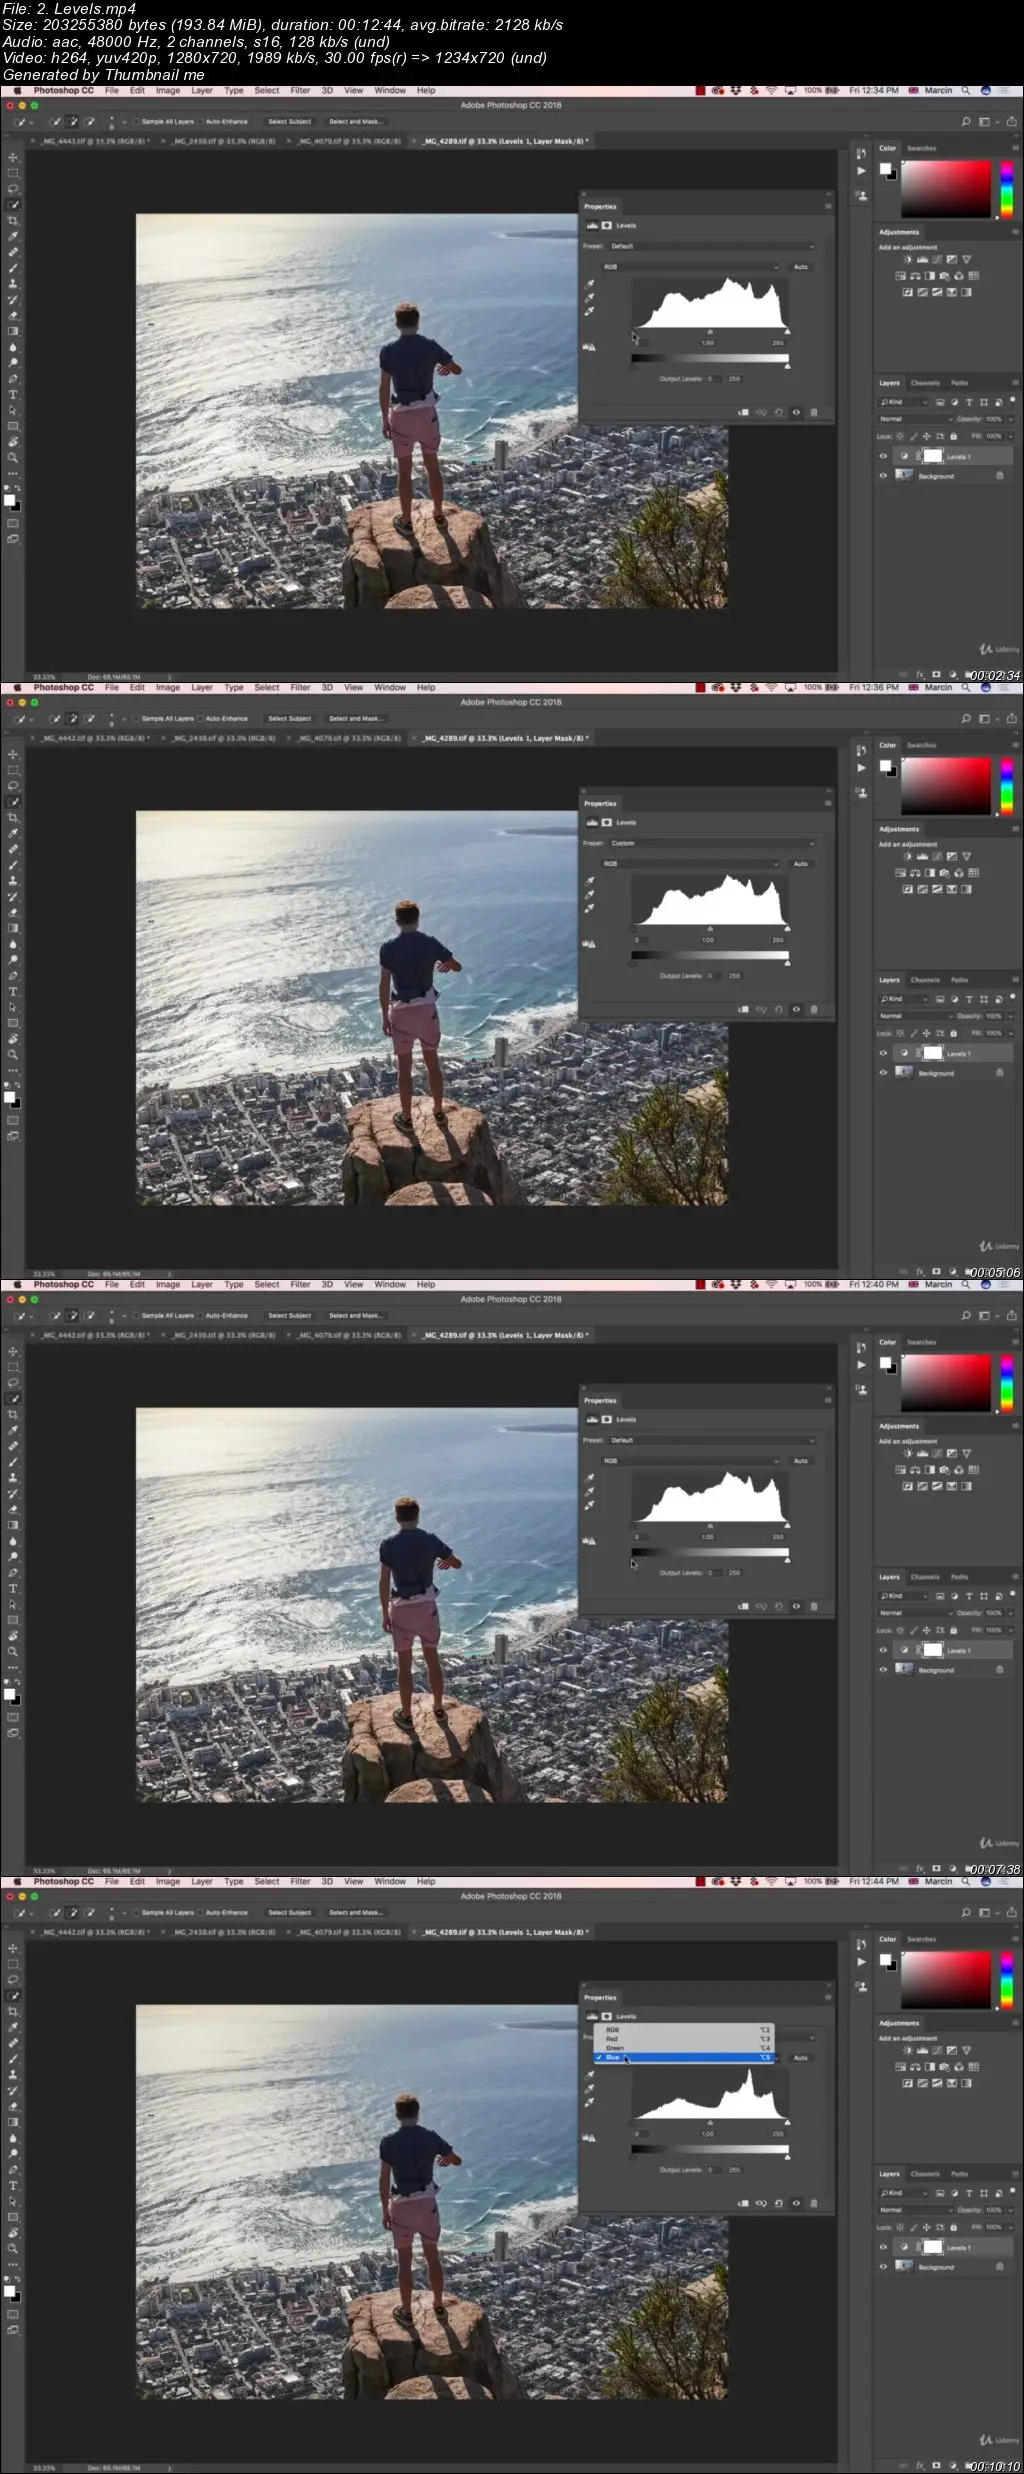
Task: Click the white output slider in the 07:38 frame
Action: 787,1561
